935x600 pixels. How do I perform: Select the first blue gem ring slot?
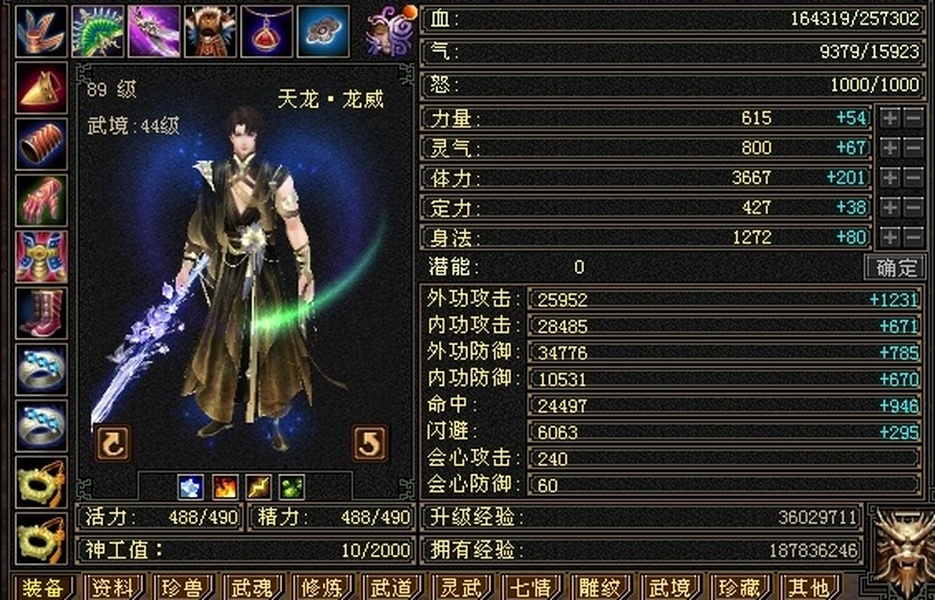click(41, 369)
